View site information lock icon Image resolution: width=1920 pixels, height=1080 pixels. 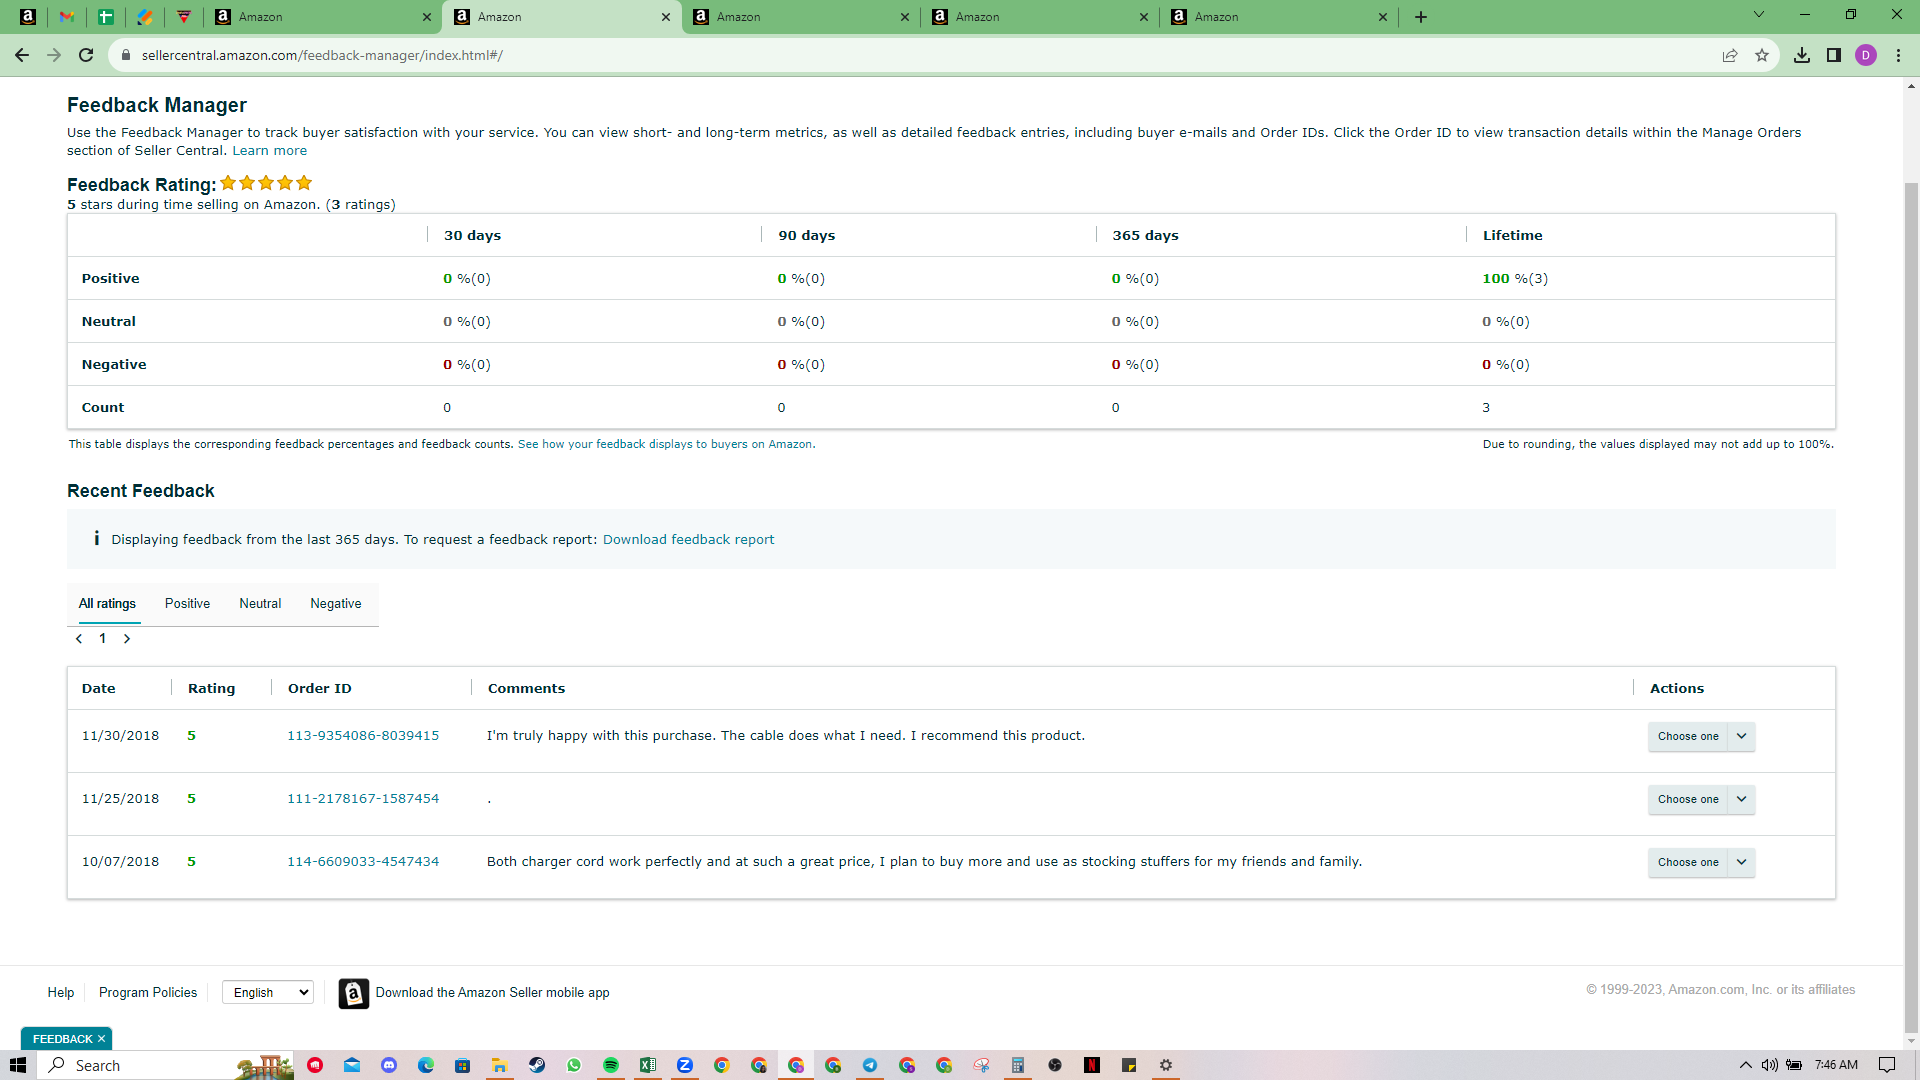(126, 55)
